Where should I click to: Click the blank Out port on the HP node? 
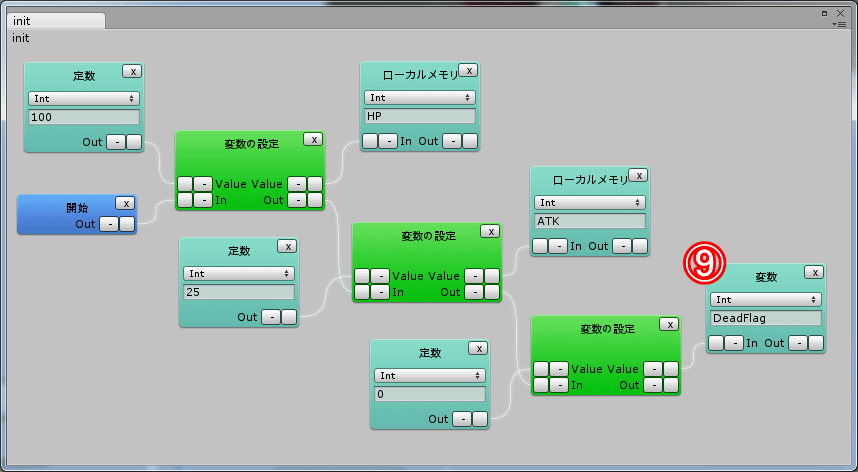tap(469, 141)
